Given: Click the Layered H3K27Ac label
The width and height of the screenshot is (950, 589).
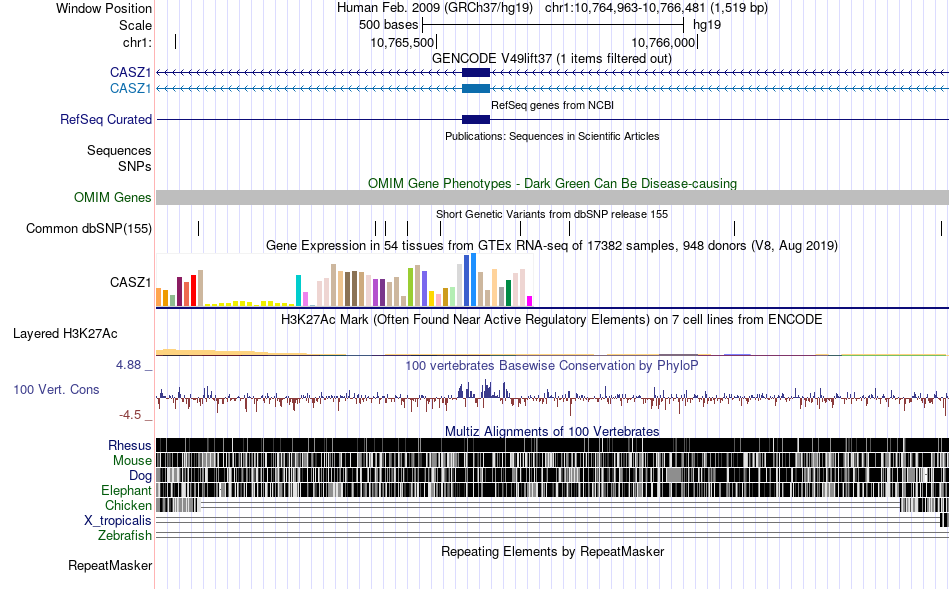Looking at the screenshot, I should (65, 334).
